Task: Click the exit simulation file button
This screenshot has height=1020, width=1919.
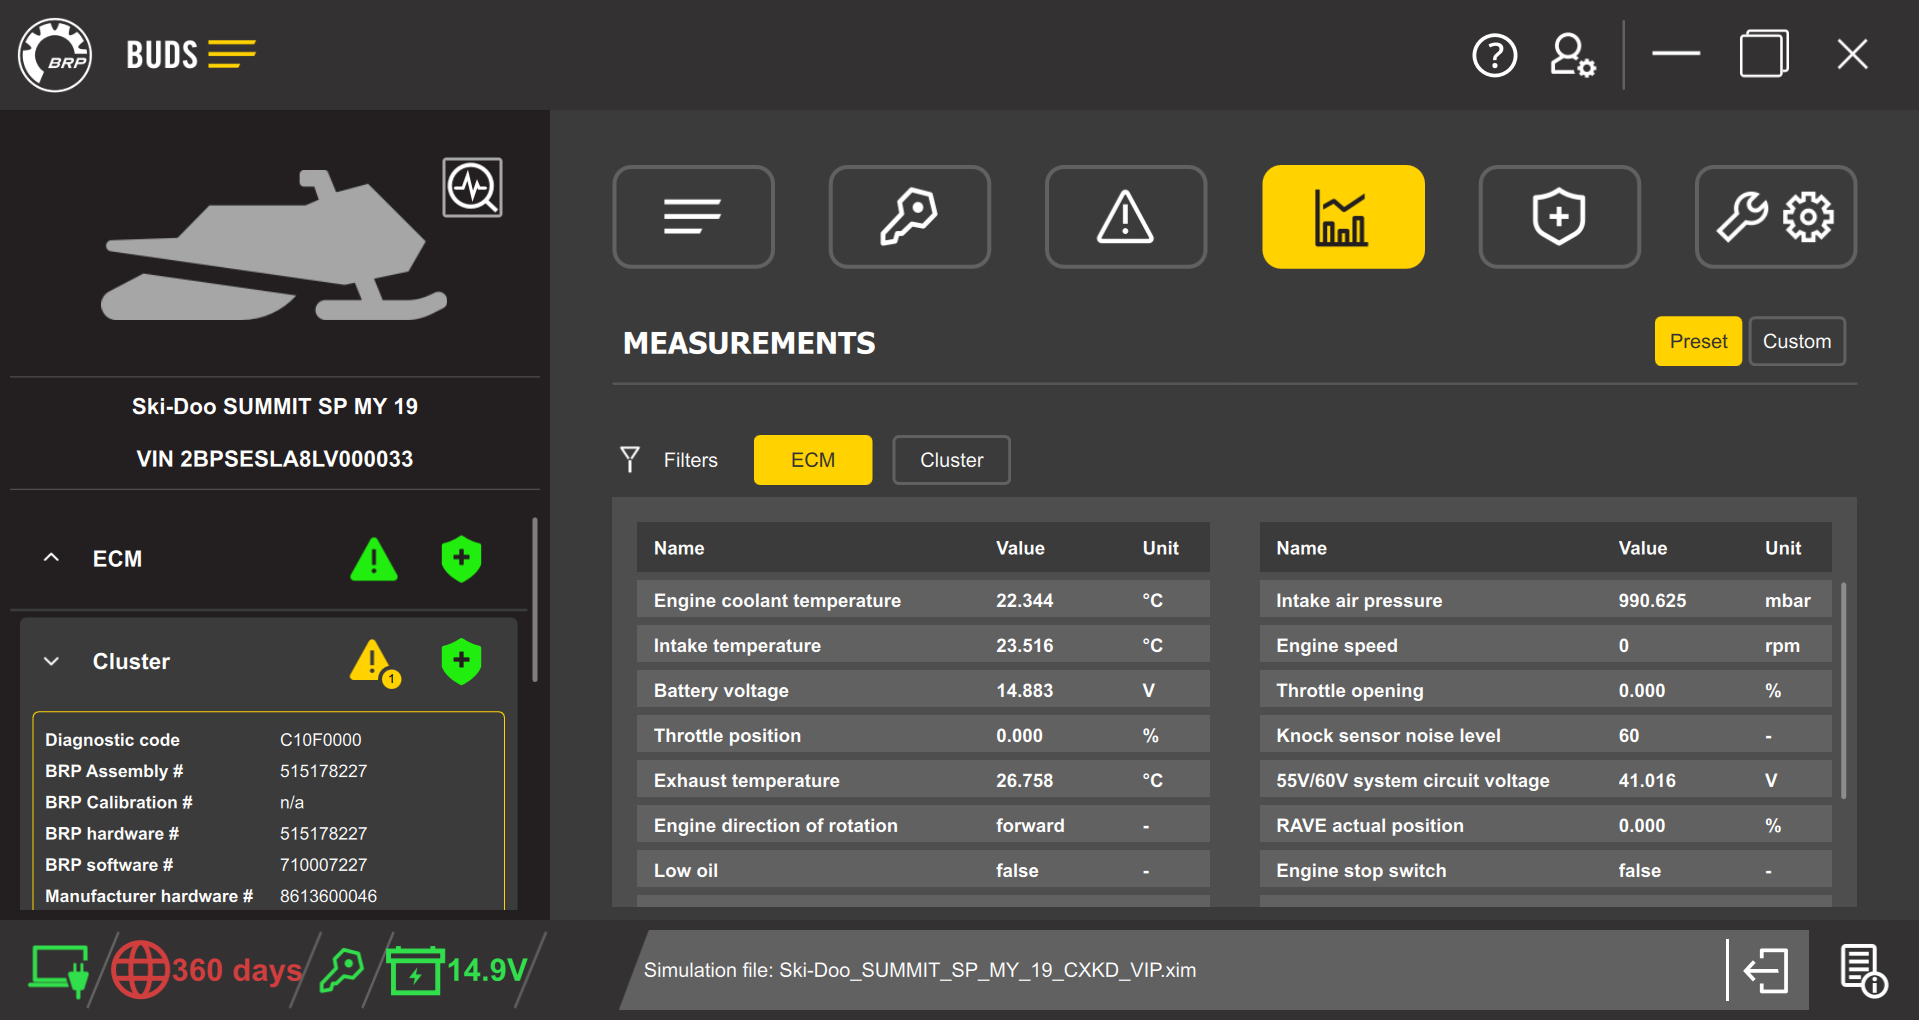Action: point(1767,970)
